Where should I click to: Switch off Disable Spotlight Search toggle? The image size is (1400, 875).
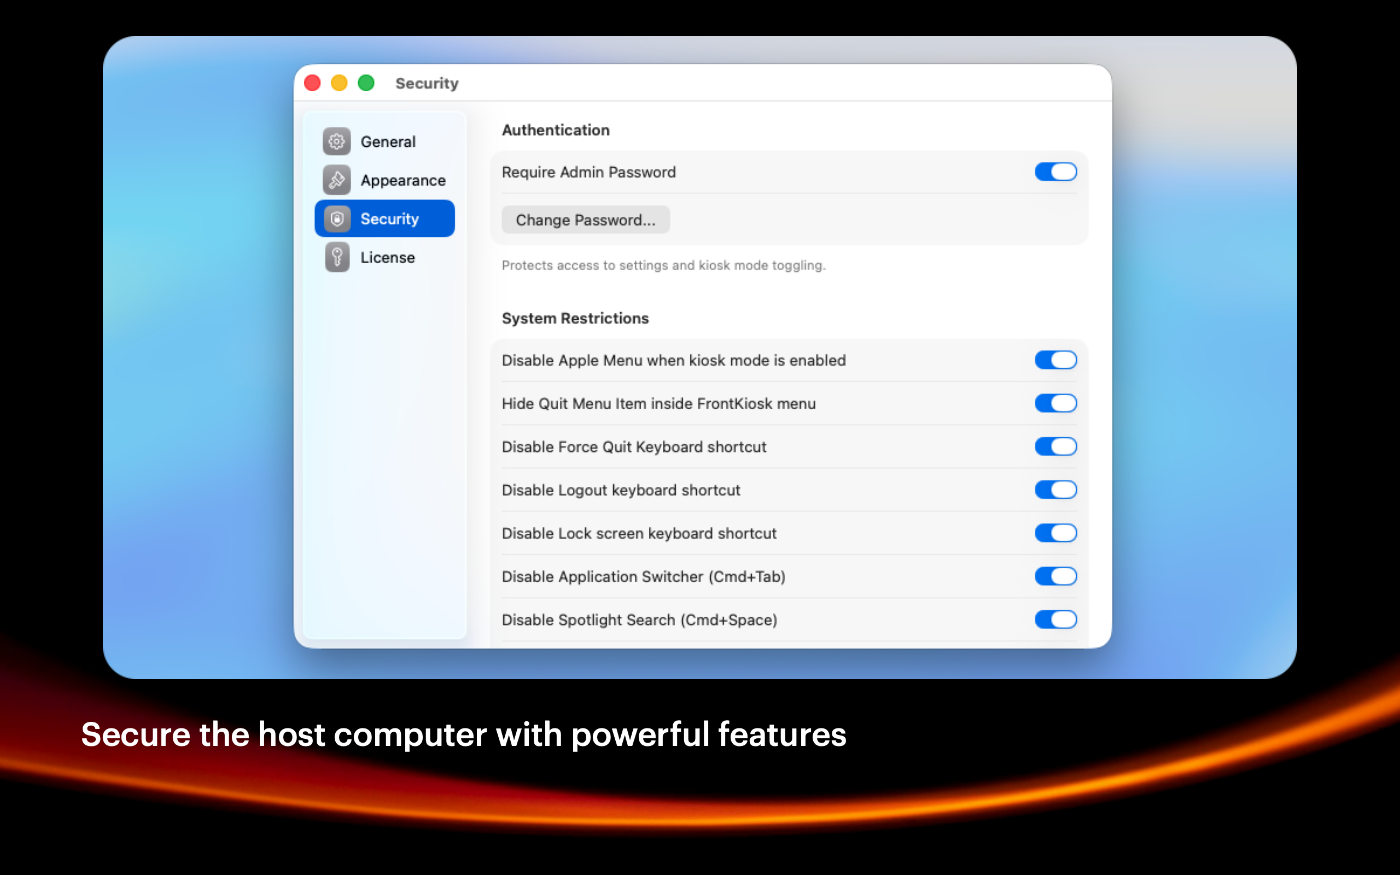click(1055, 620)
